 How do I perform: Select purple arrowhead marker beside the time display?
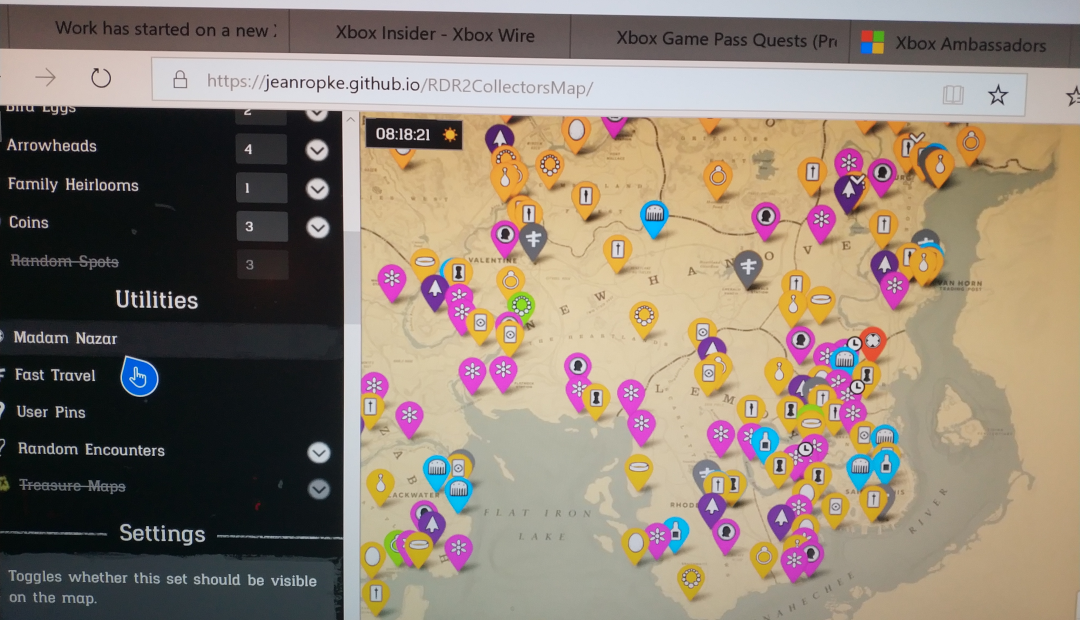[499, 138]
